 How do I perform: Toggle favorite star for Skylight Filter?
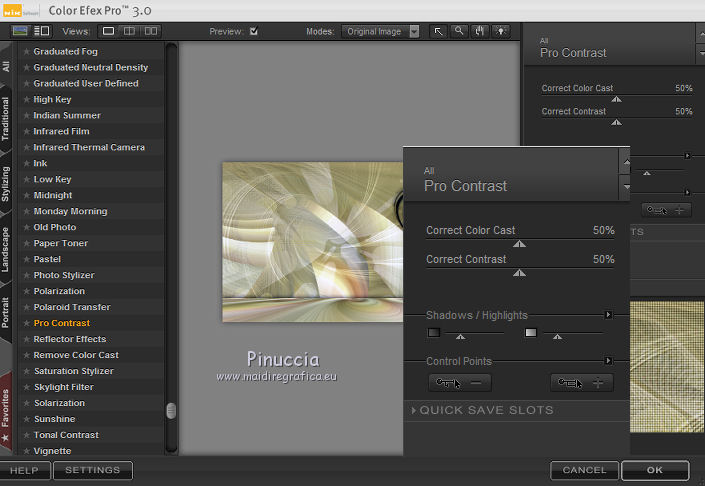(x=27, y=387)
